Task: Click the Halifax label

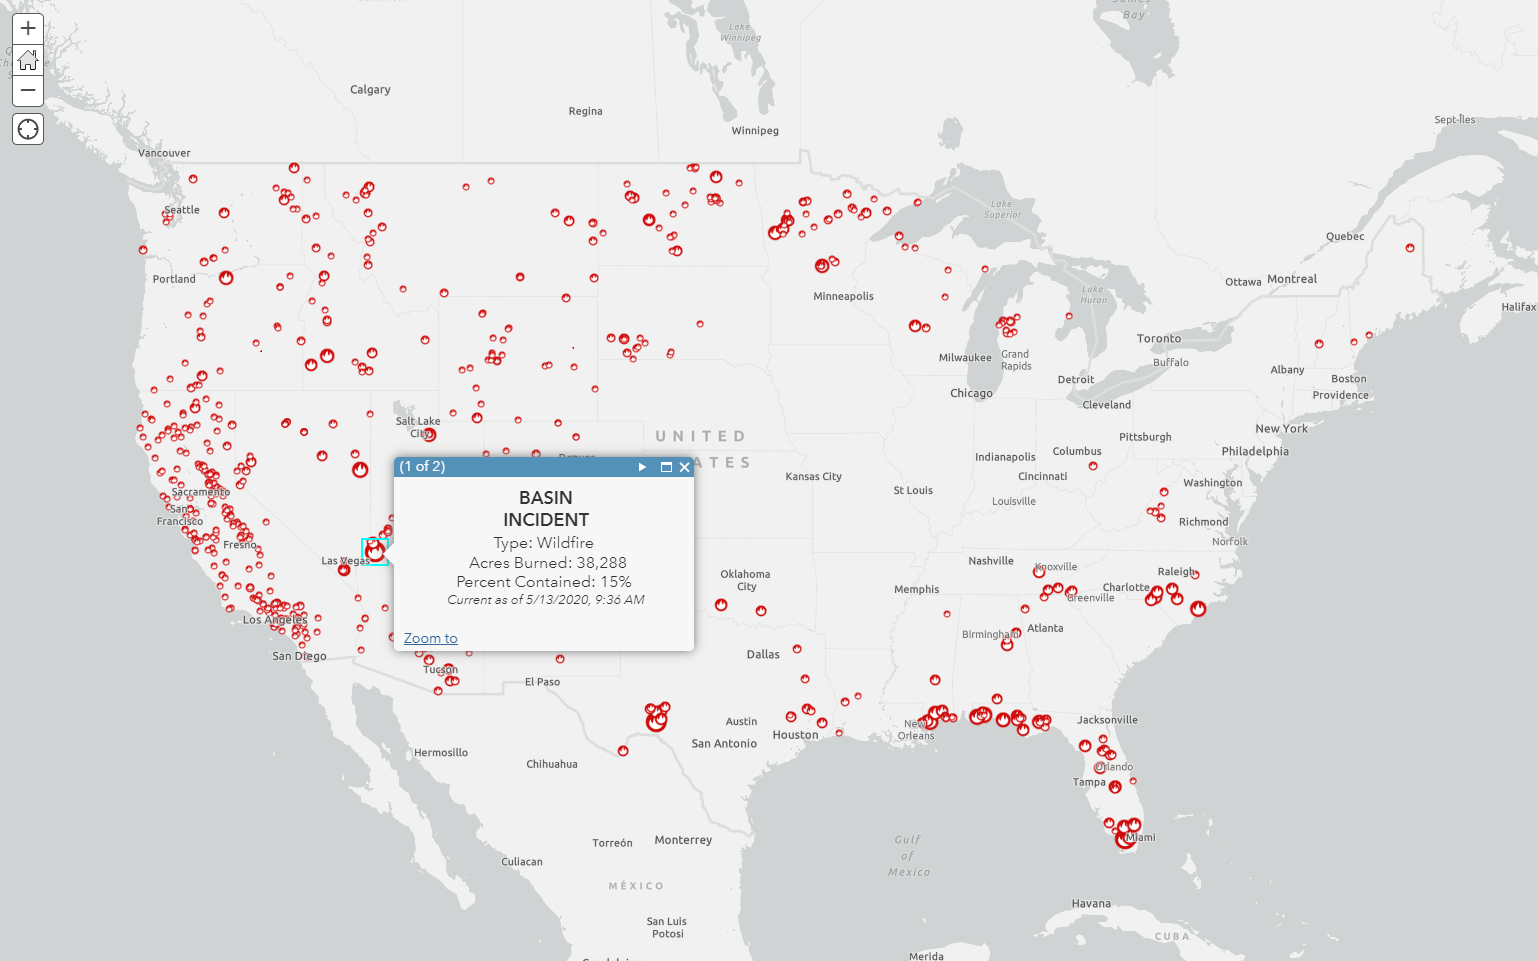Action: click(x=1519, y=307)
